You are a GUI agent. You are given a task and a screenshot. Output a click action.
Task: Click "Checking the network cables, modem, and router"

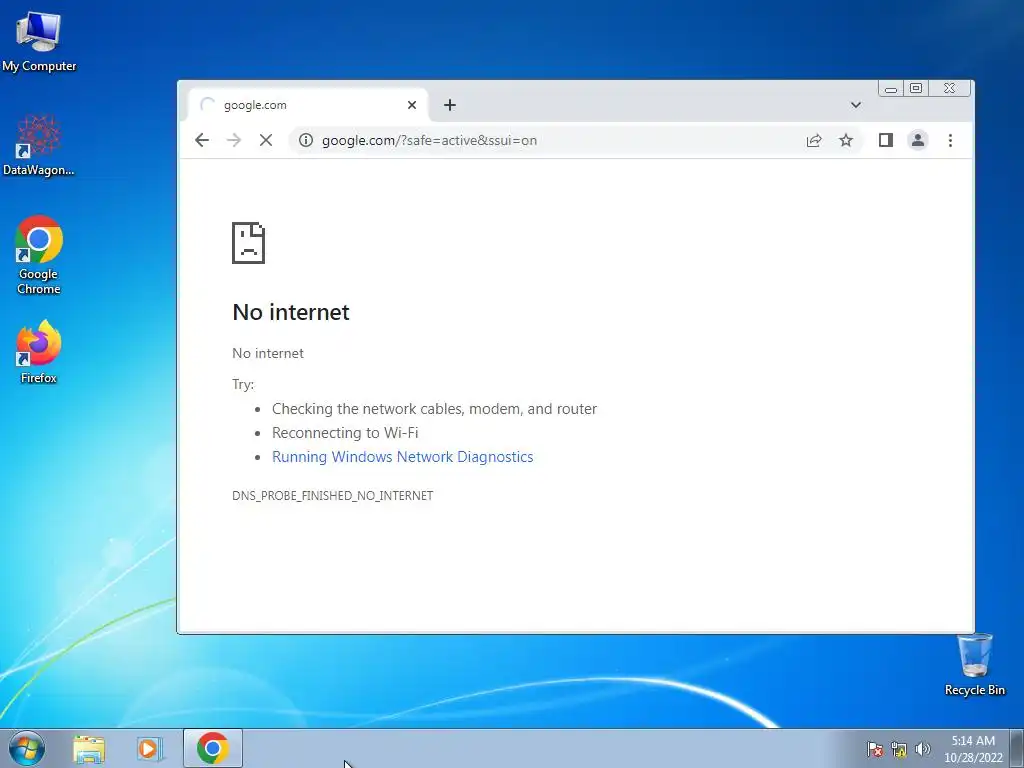pyautogui.click(x=434, y=409)
